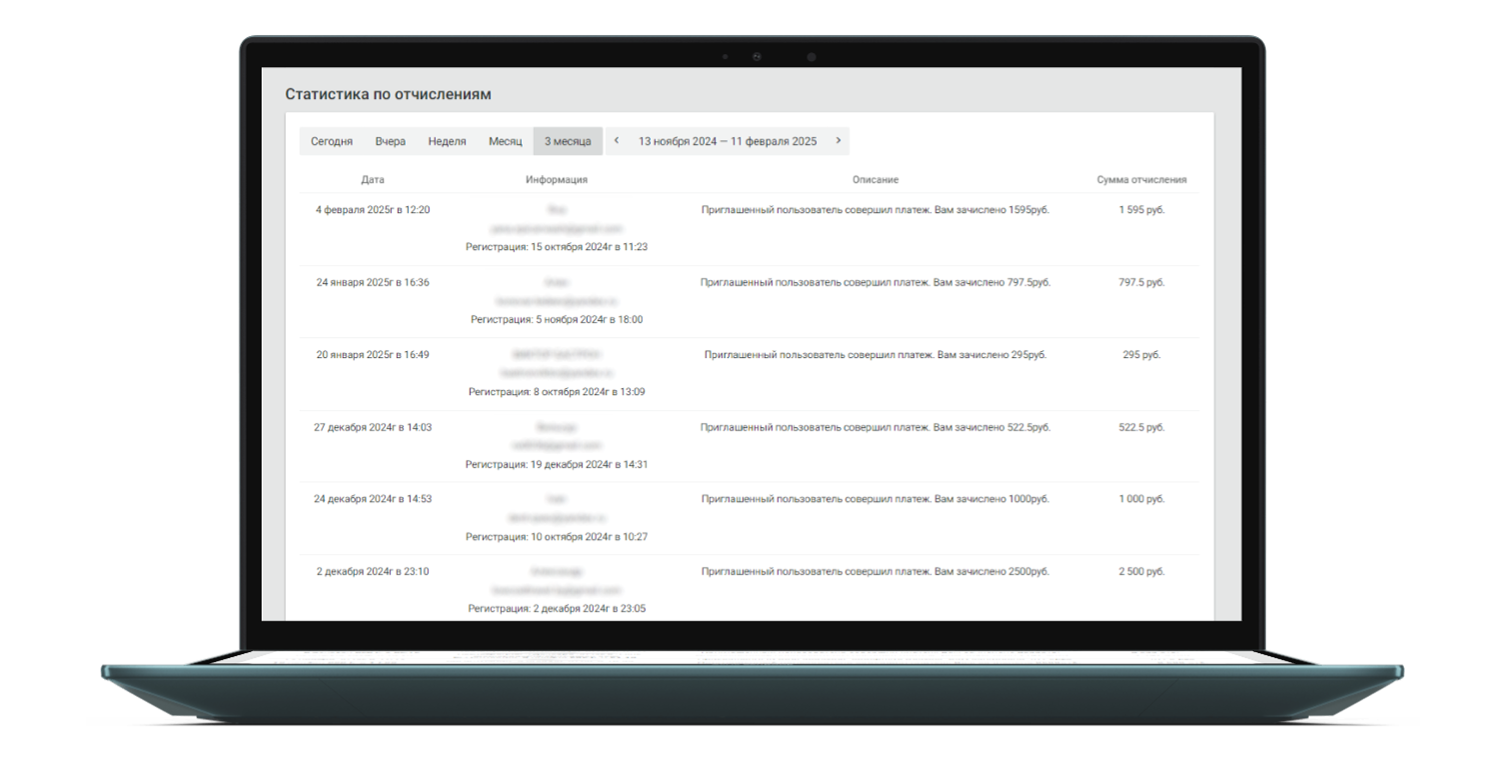Select the Месяц period filter
This screenshot has height=766, width=1500.
coord(505,141)
